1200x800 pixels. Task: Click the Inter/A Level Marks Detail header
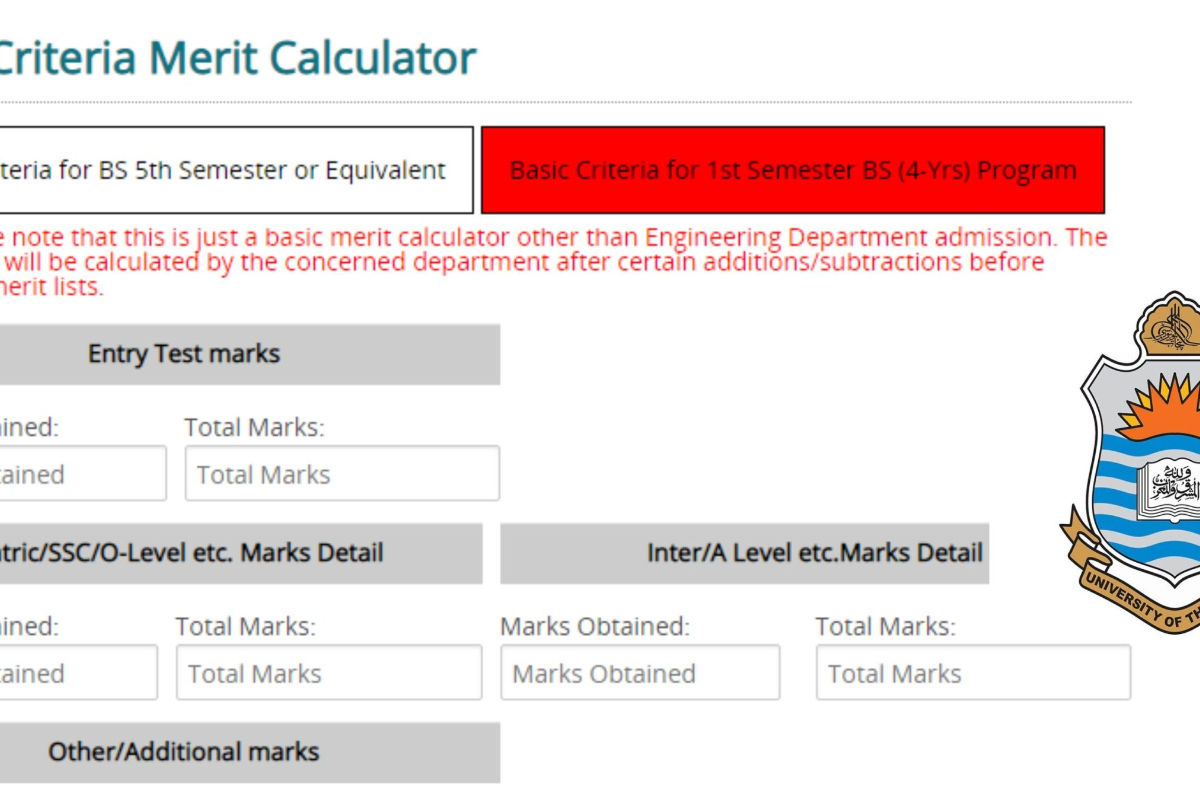(745, 553)
